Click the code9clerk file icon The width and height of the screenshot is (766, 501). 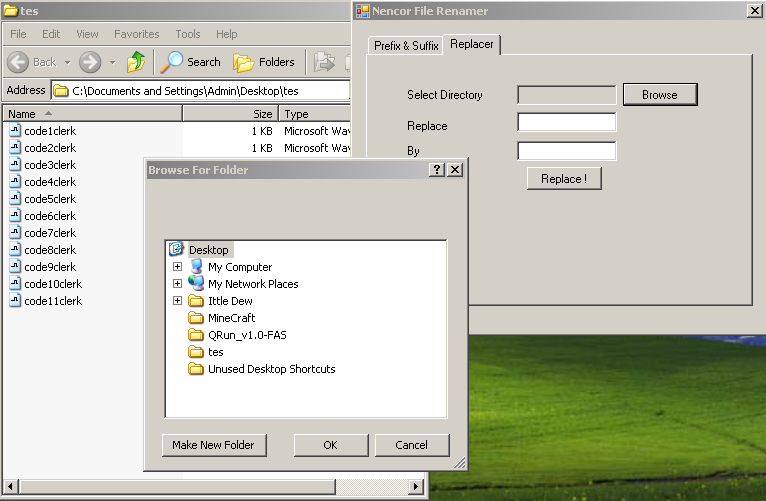click(15, 267)
